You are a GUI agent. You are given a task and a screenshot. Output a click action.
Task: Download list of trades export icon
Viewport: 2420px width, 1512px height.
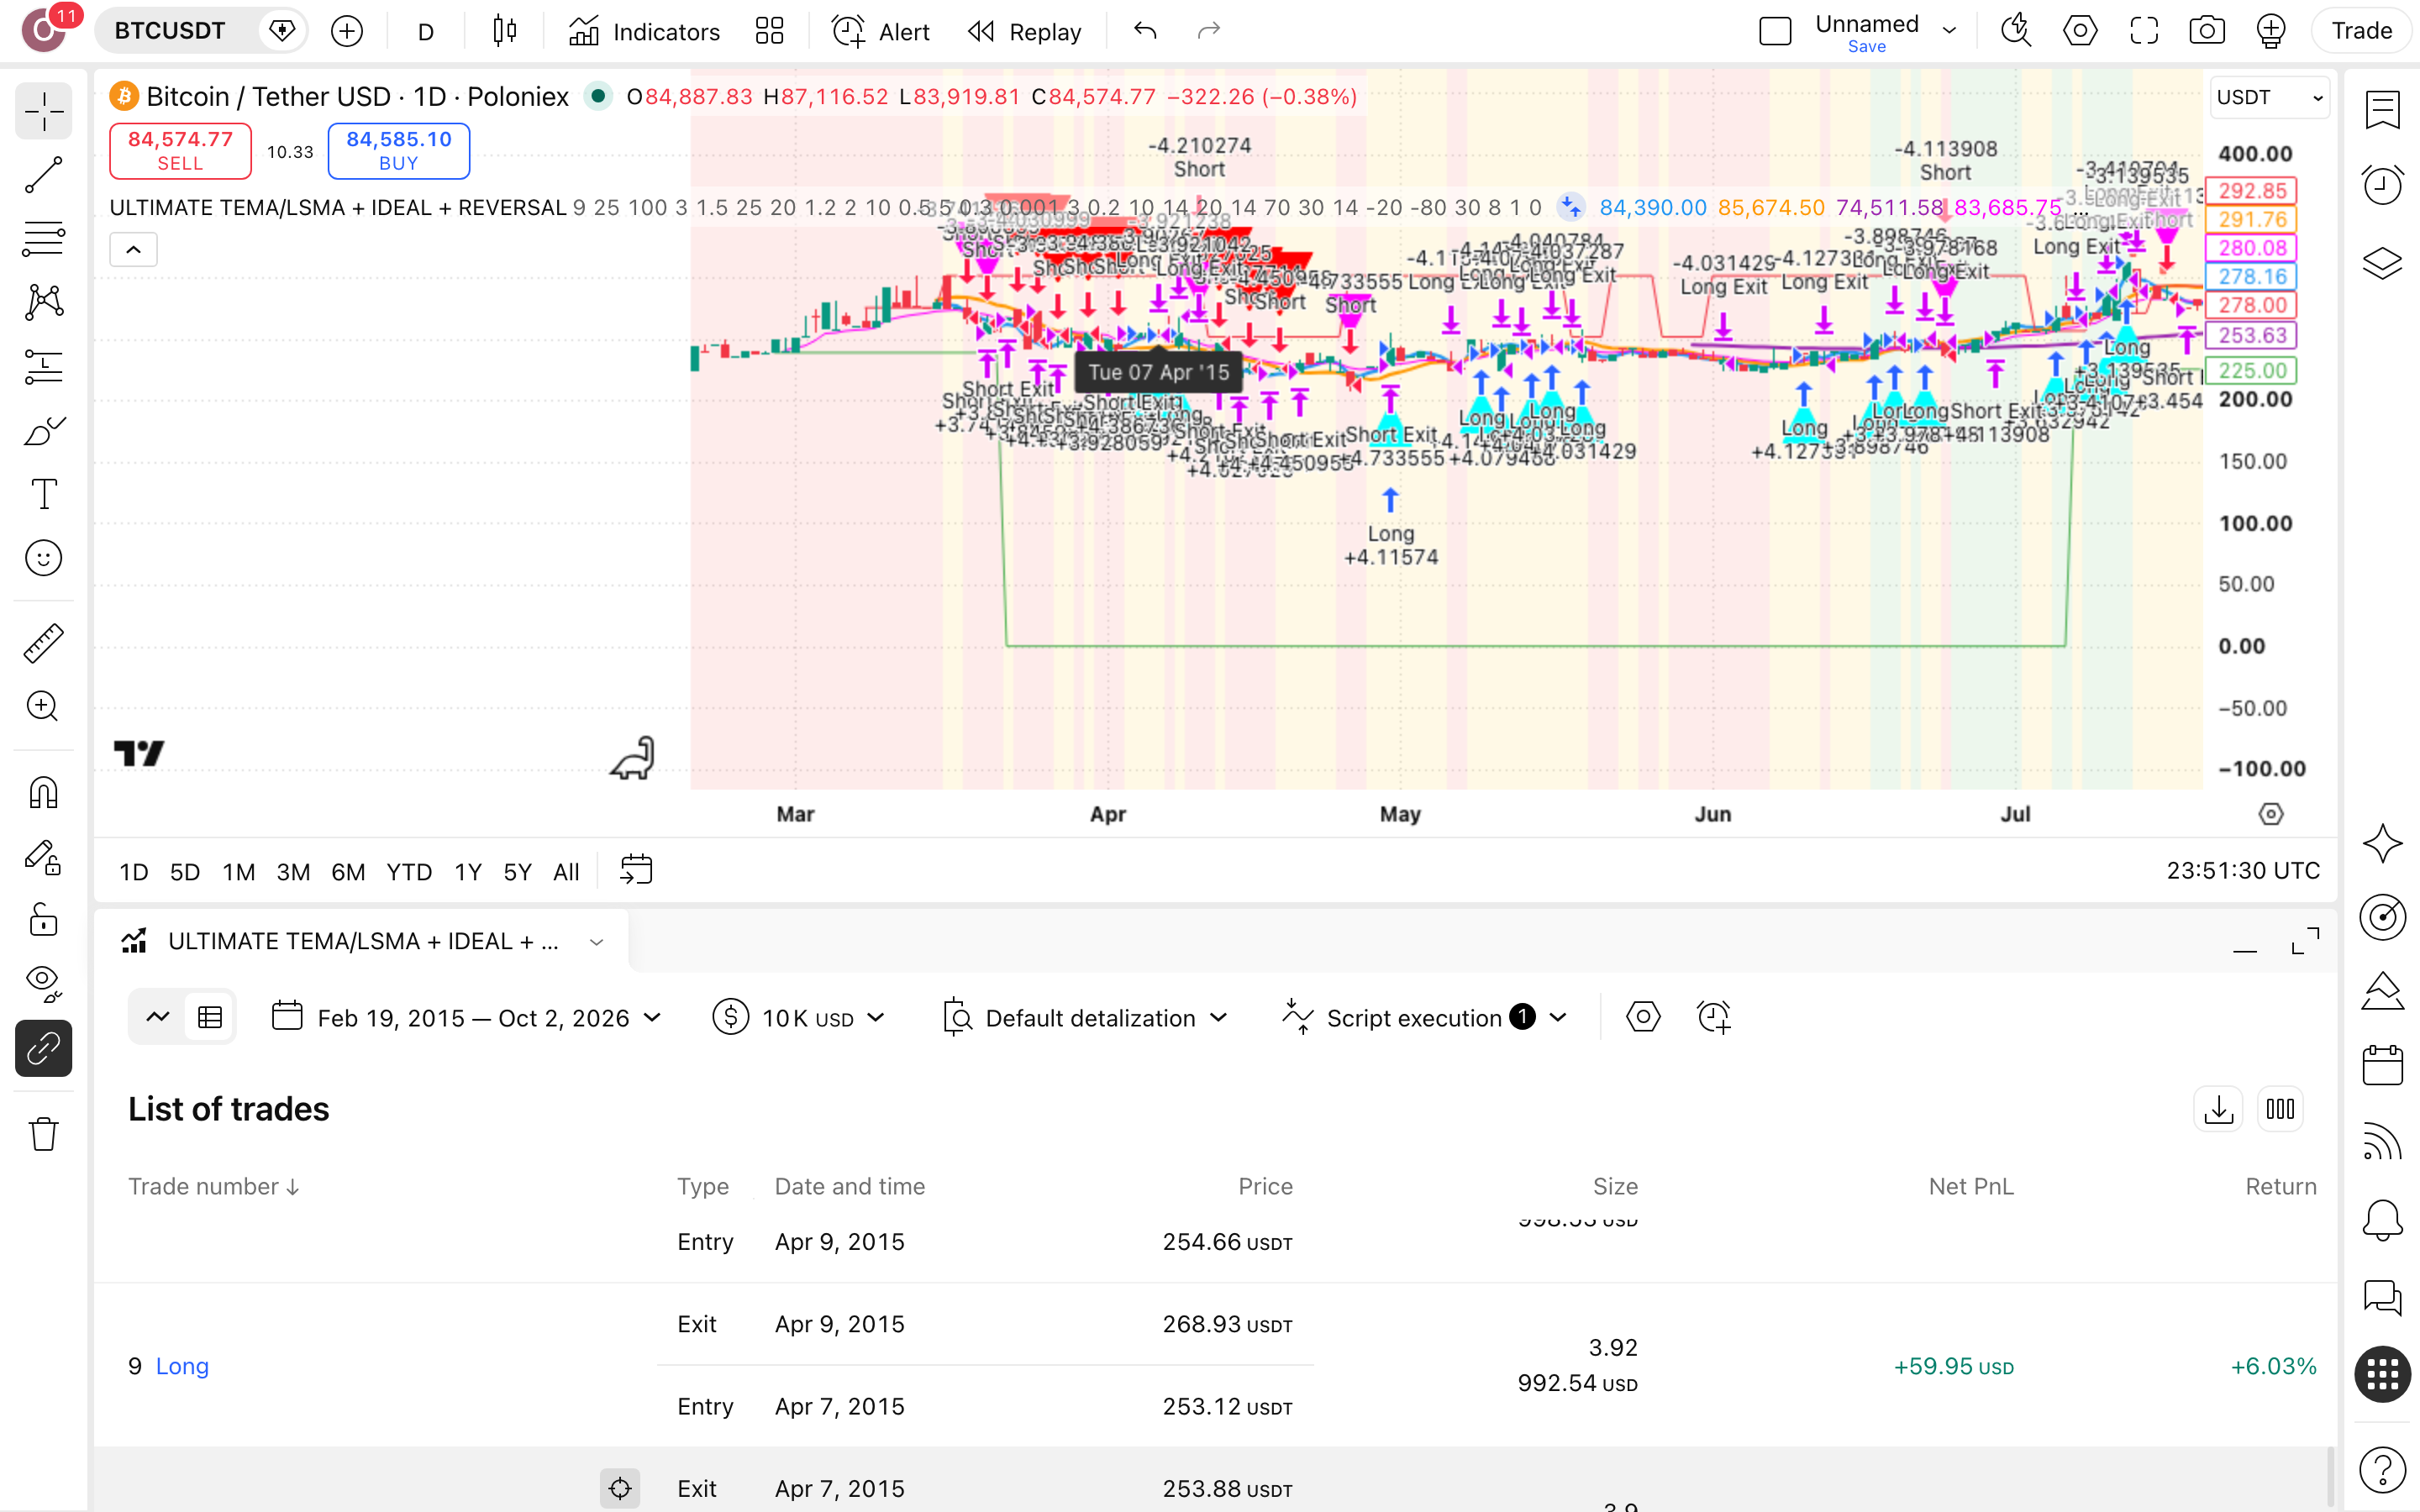(x=2218, y=1109)
